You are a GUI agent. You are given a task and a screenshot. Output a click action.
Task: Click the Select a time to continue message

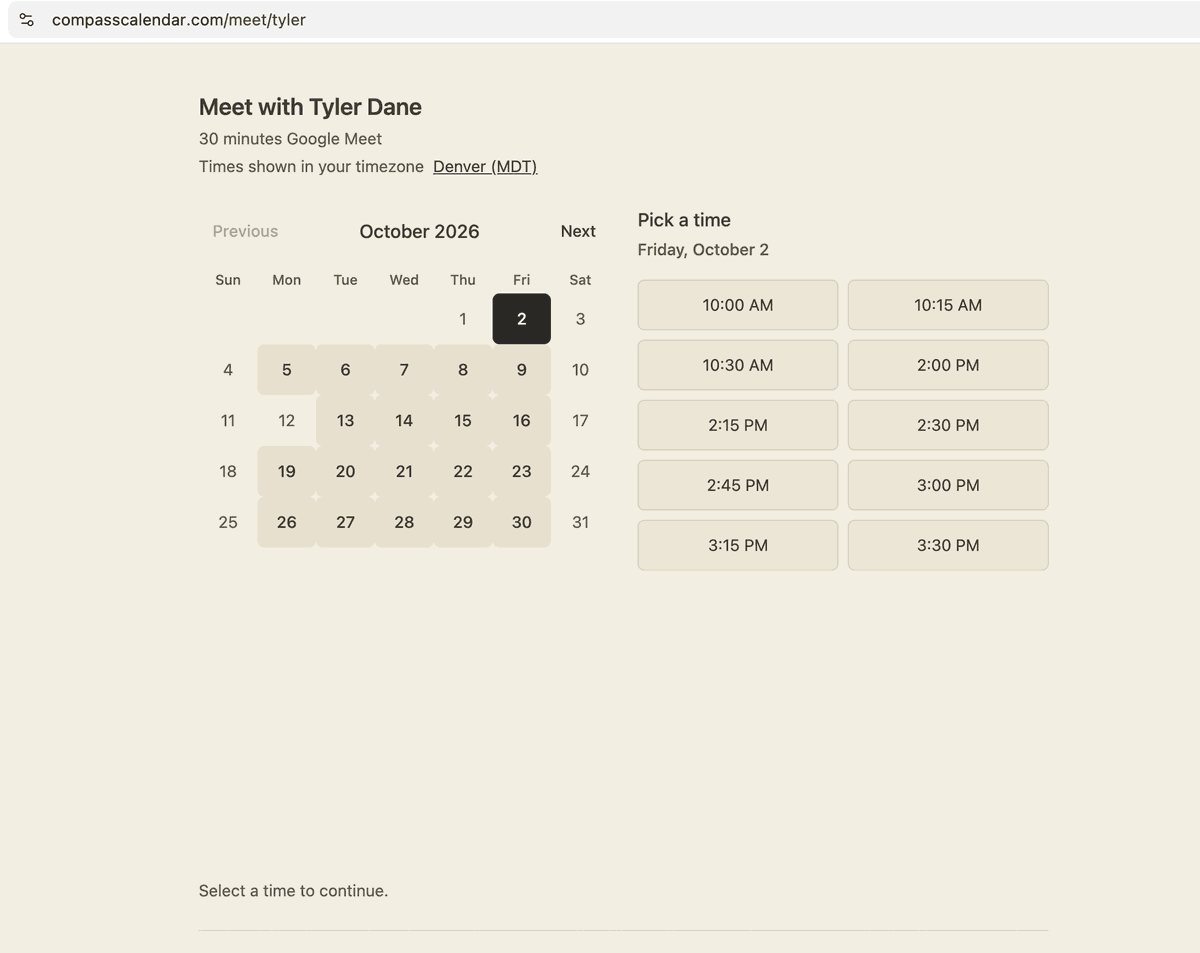(293, 891)
